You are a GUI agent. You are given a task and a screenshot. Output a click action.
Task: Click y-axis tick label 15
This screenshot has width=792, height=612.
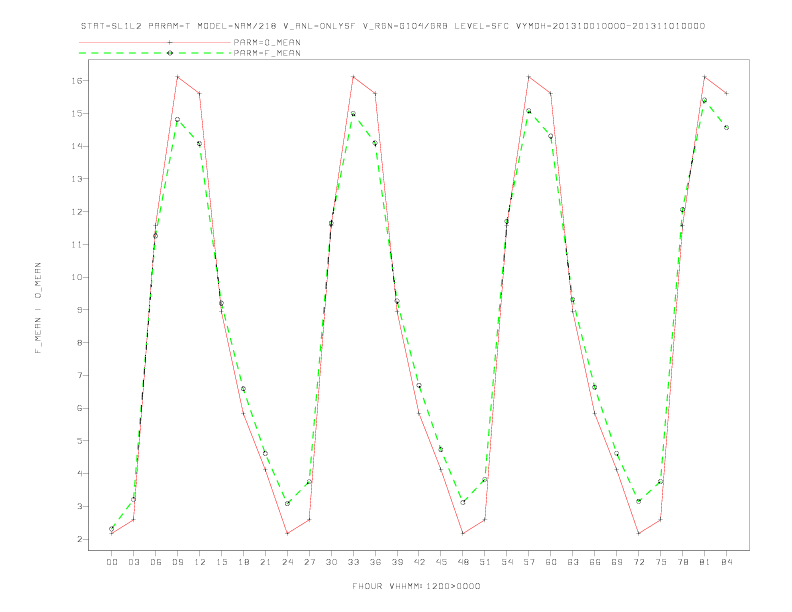[x=76, y=114]
